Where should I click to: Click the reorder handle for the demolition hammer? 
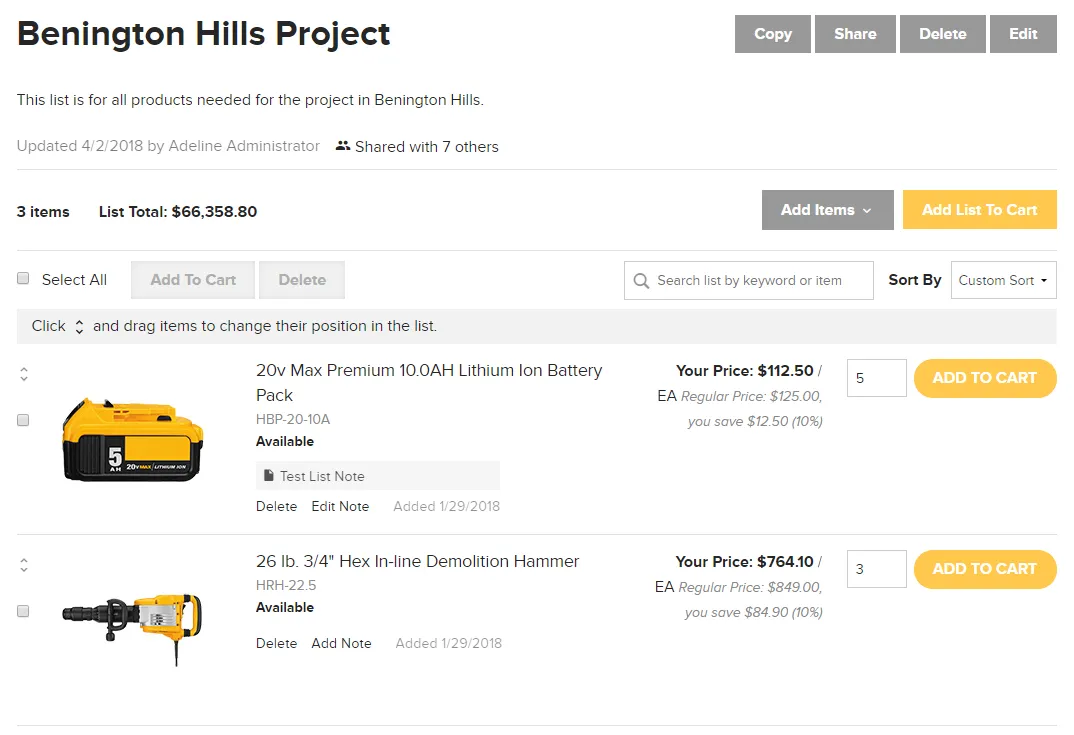24,565
